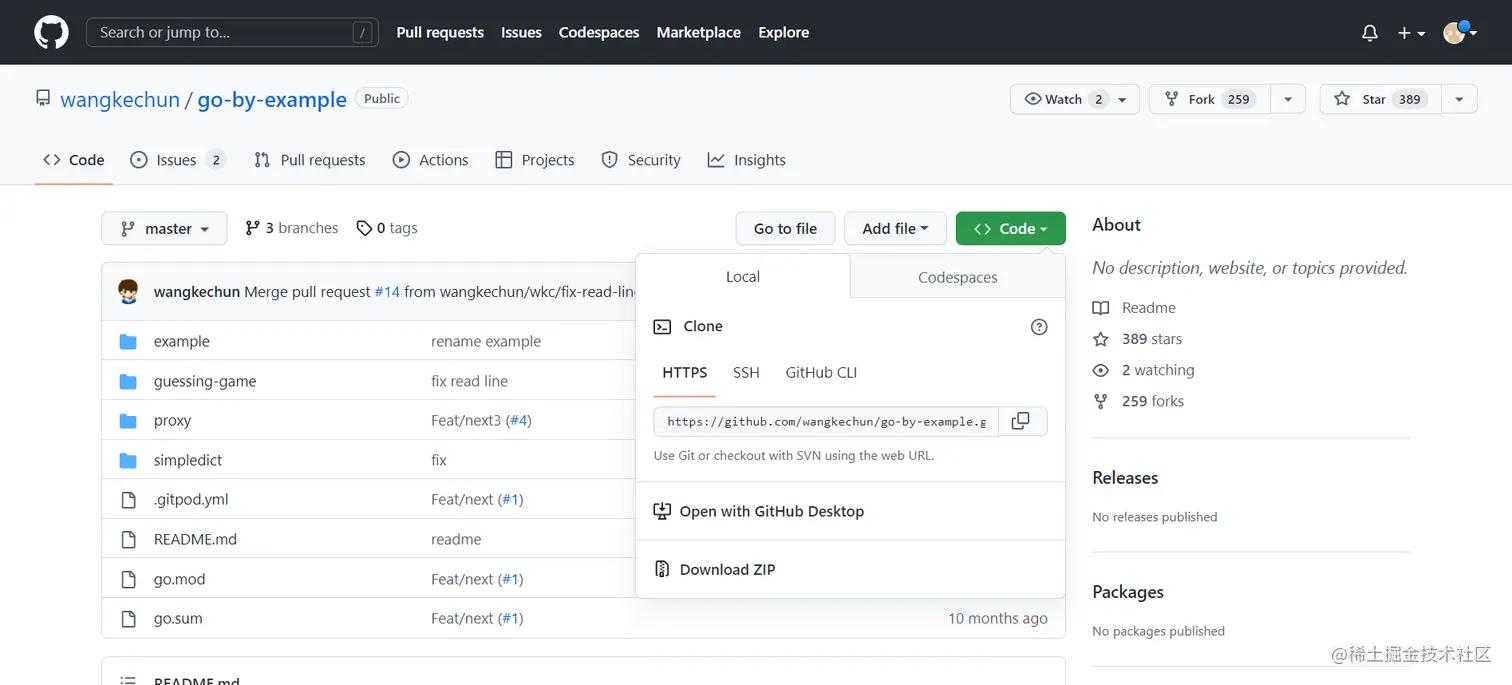Switch to the repository Issues tab
1512x685 pixels.
point(178,160)
